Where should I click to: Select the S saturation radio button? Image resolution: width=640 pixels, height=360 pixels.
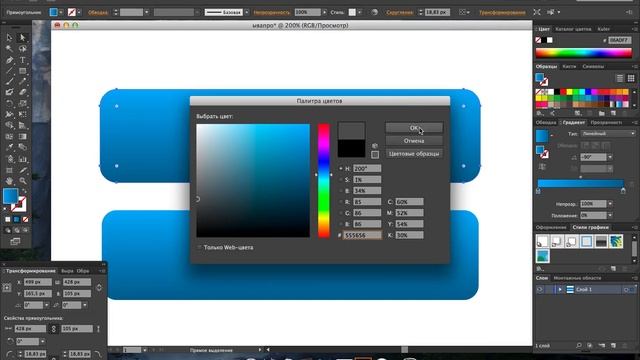[341, 180]
